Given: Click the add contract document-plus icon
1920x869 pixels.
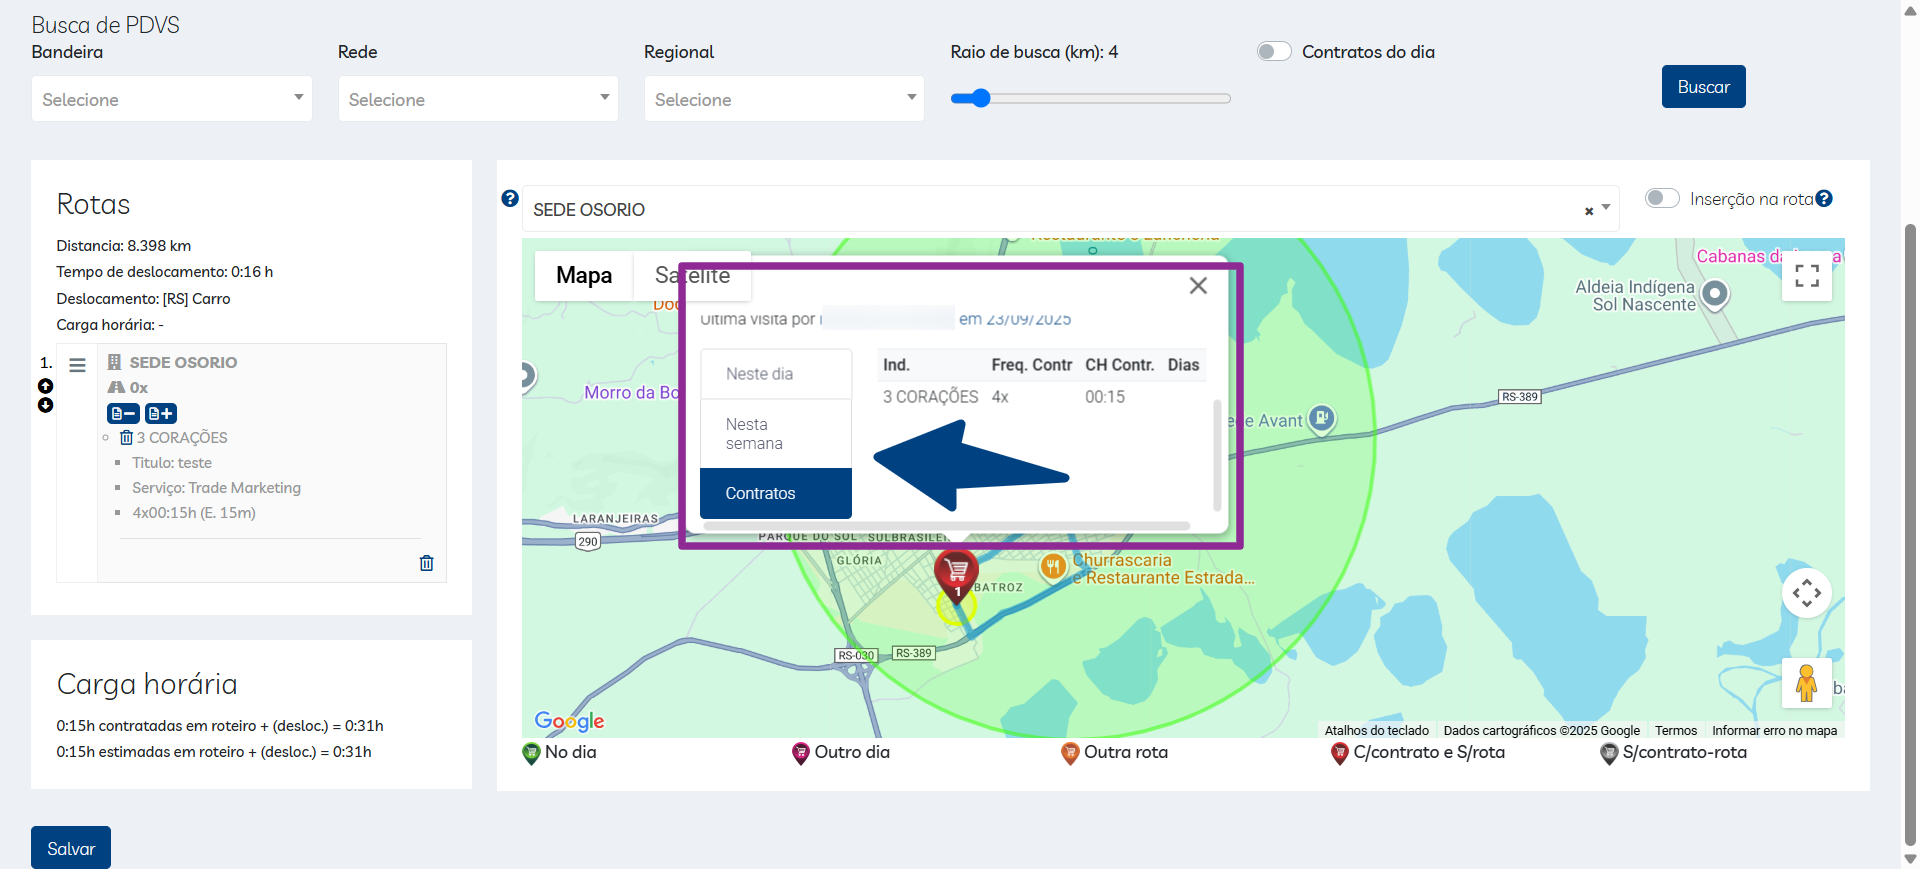Looking at the screenshot, I should (x=161, y=413).
